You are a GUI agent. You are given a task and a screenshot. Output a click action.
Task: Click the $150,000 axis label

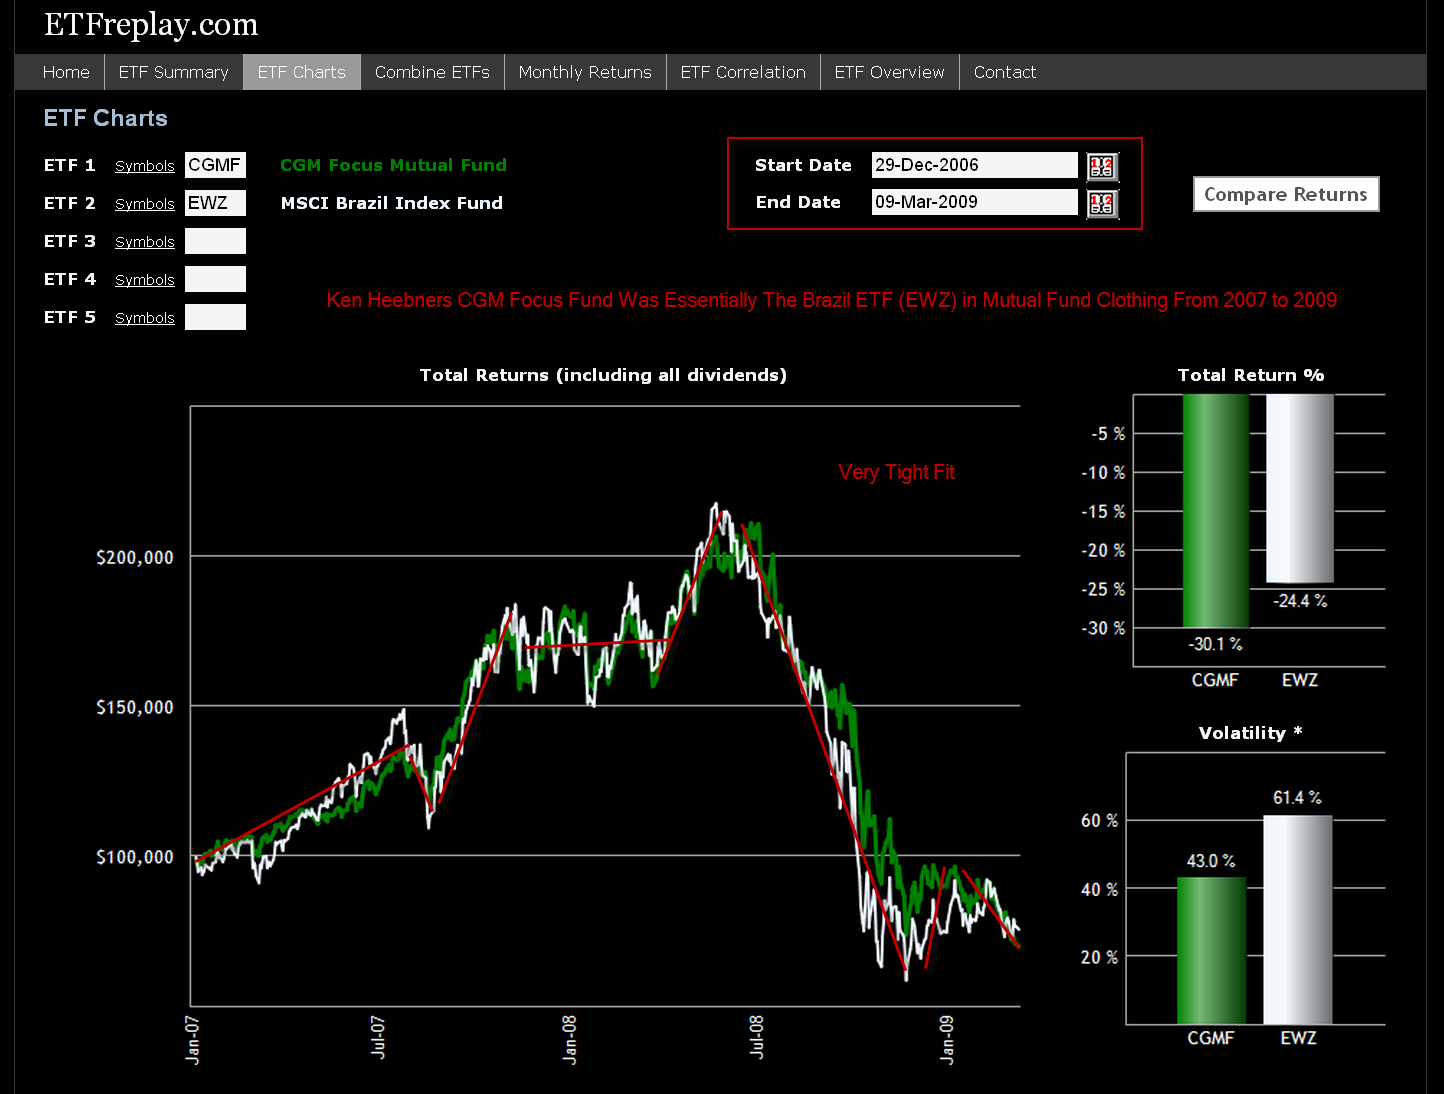pyautogui.click(x=135, y=708)
